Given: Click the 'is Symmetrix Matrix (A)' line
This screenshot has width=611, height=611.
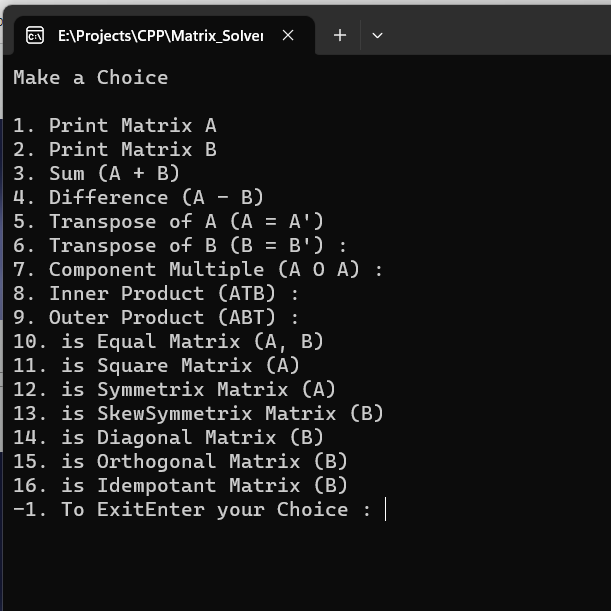Looking at the screenshot, I should (x=175, y=390).
